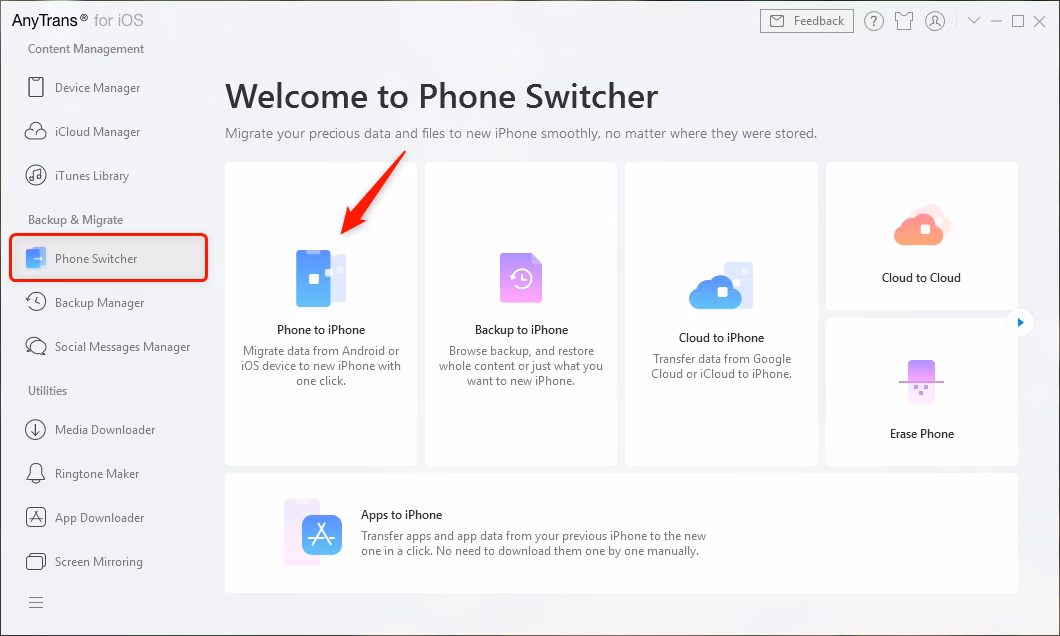Click the help question mark icon
This screenshot has height=636, width=1060.
(x=873, y=20)
